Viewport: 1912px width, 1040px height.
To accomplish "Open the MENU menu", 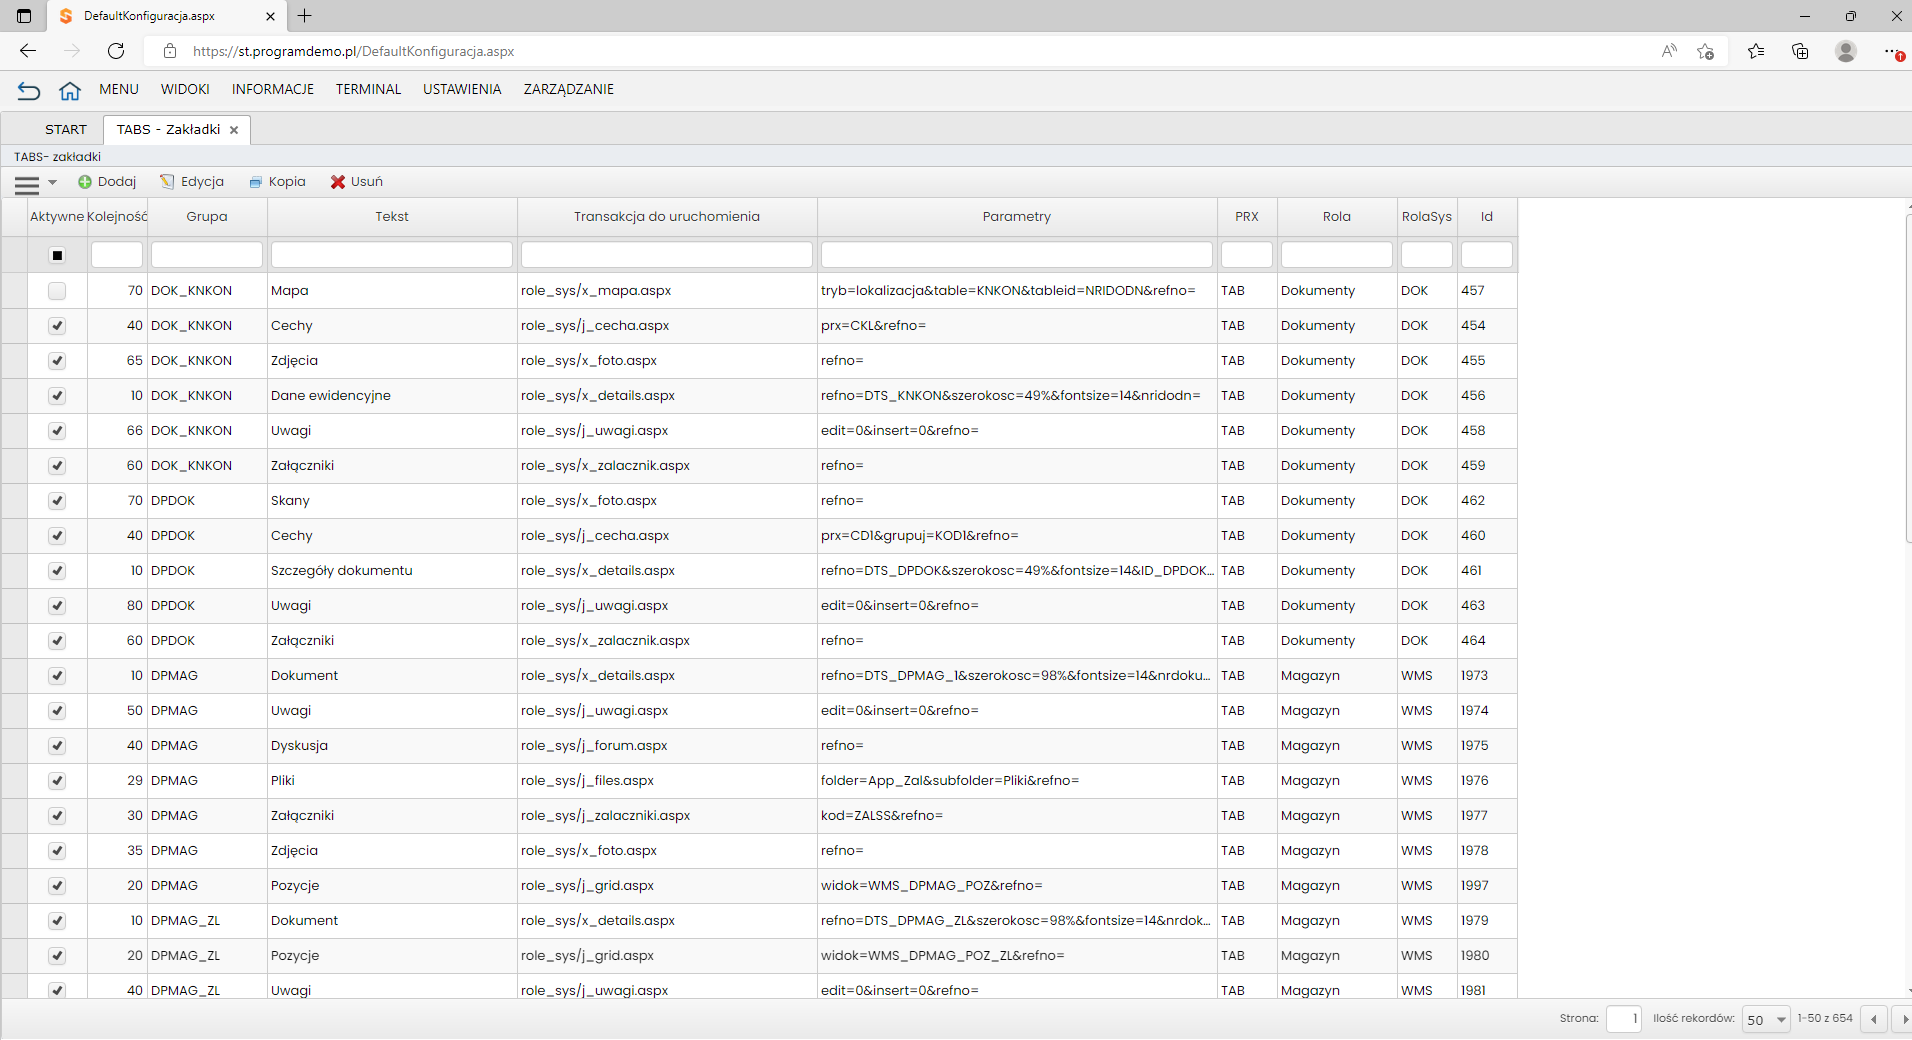I will [x=119, y=89].
